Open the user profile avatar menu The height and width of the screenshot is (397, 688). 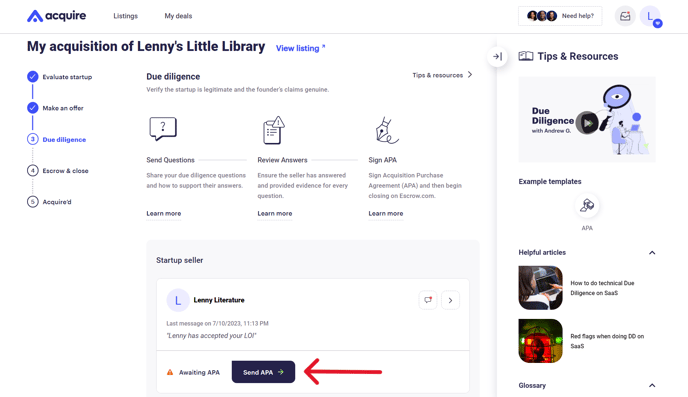(x=650, y=16)
